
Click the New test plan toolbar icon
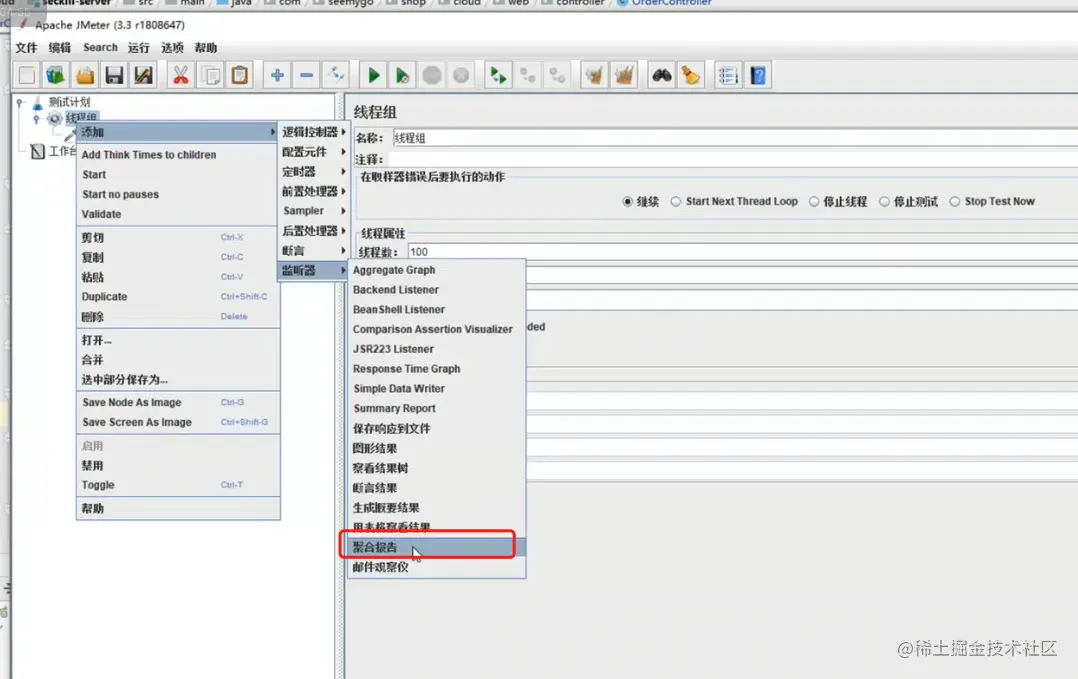pyautogui.click(x=27, y=75)
